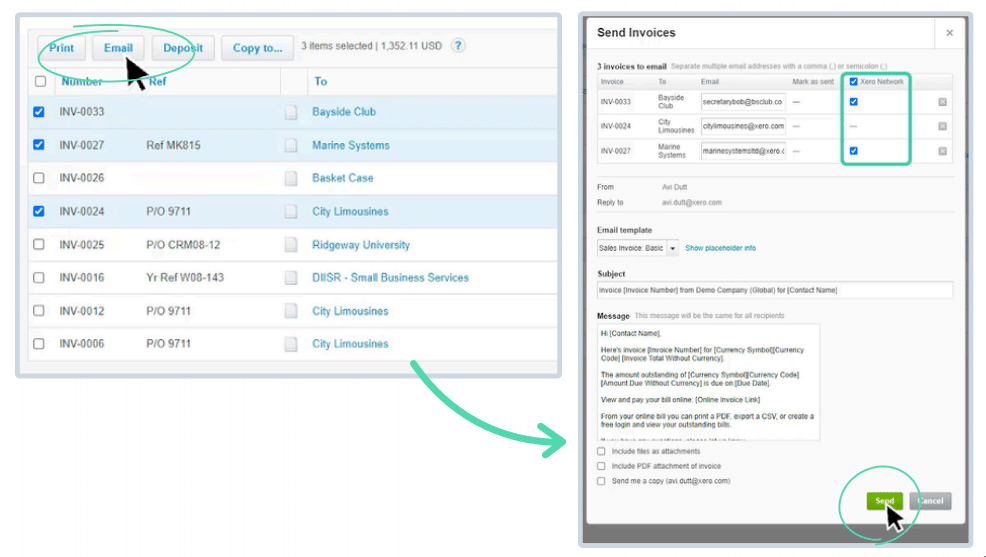Click the document icon for INV-0024
The width and height of the screenshot is (986, 557).
(x=291, y=211)
